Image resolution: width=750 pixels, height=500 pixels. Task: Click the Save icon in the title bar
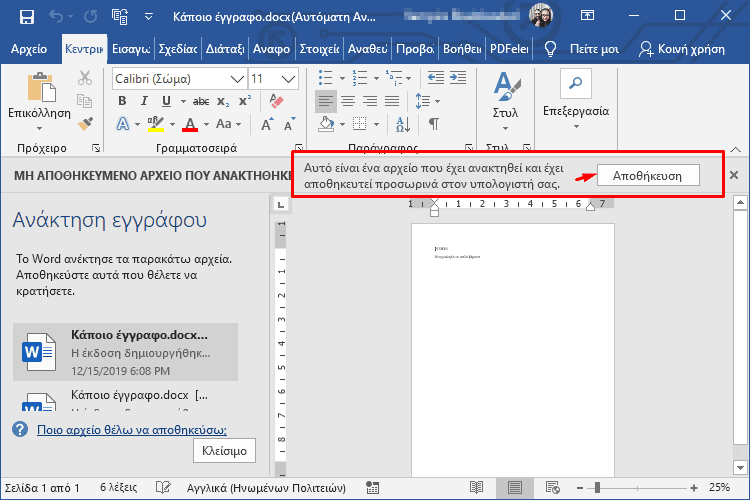coord(26,17)
